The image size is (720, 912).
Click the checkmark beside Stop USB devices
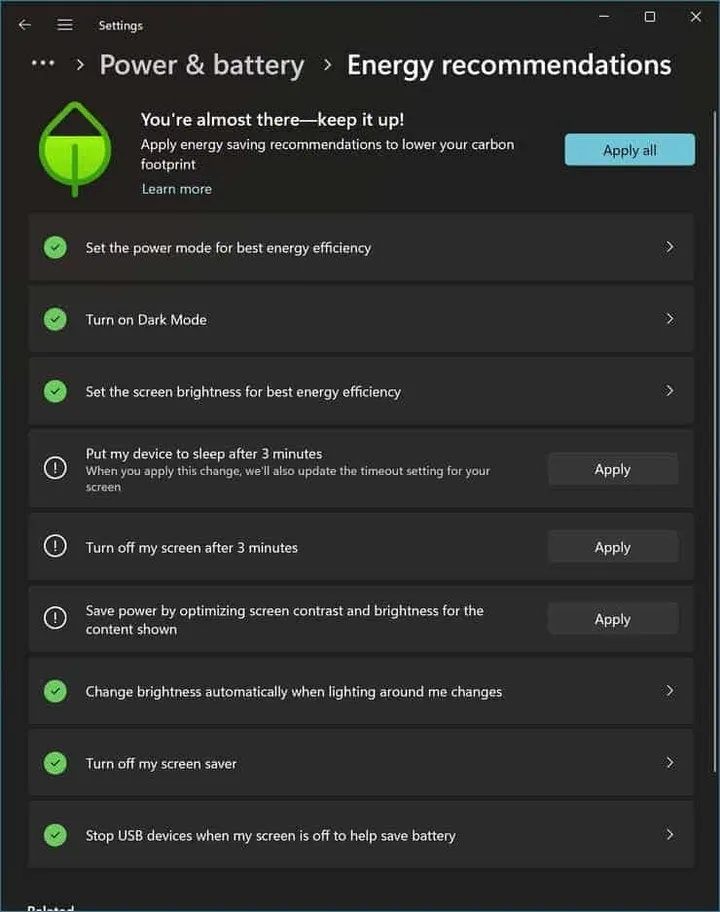click(x=55, y=834)
